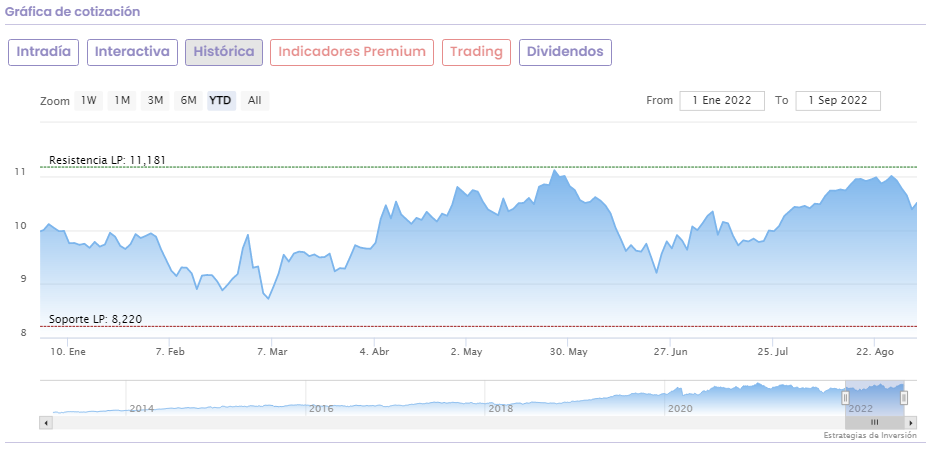
Task: Show All time range
Action: (x=255, y=100)
